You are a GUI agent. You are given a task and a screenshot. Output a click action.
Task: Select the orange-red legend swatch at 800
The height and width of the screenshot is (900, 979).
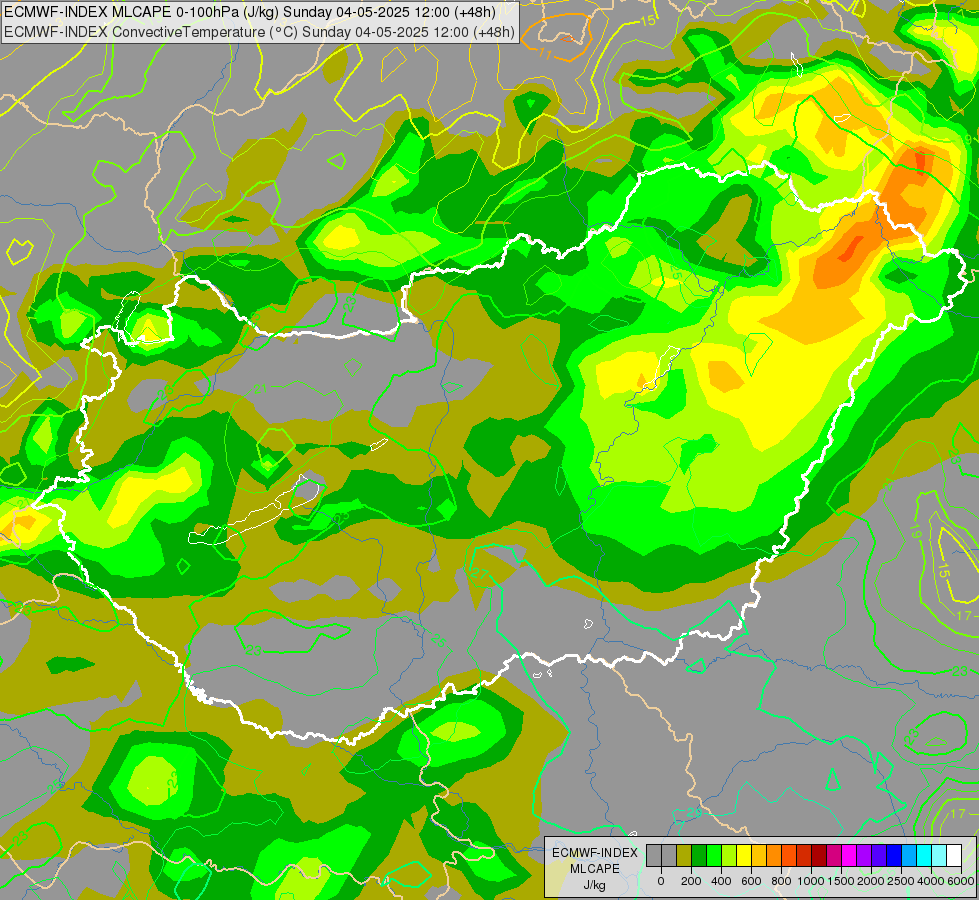[x=789, y=855]
